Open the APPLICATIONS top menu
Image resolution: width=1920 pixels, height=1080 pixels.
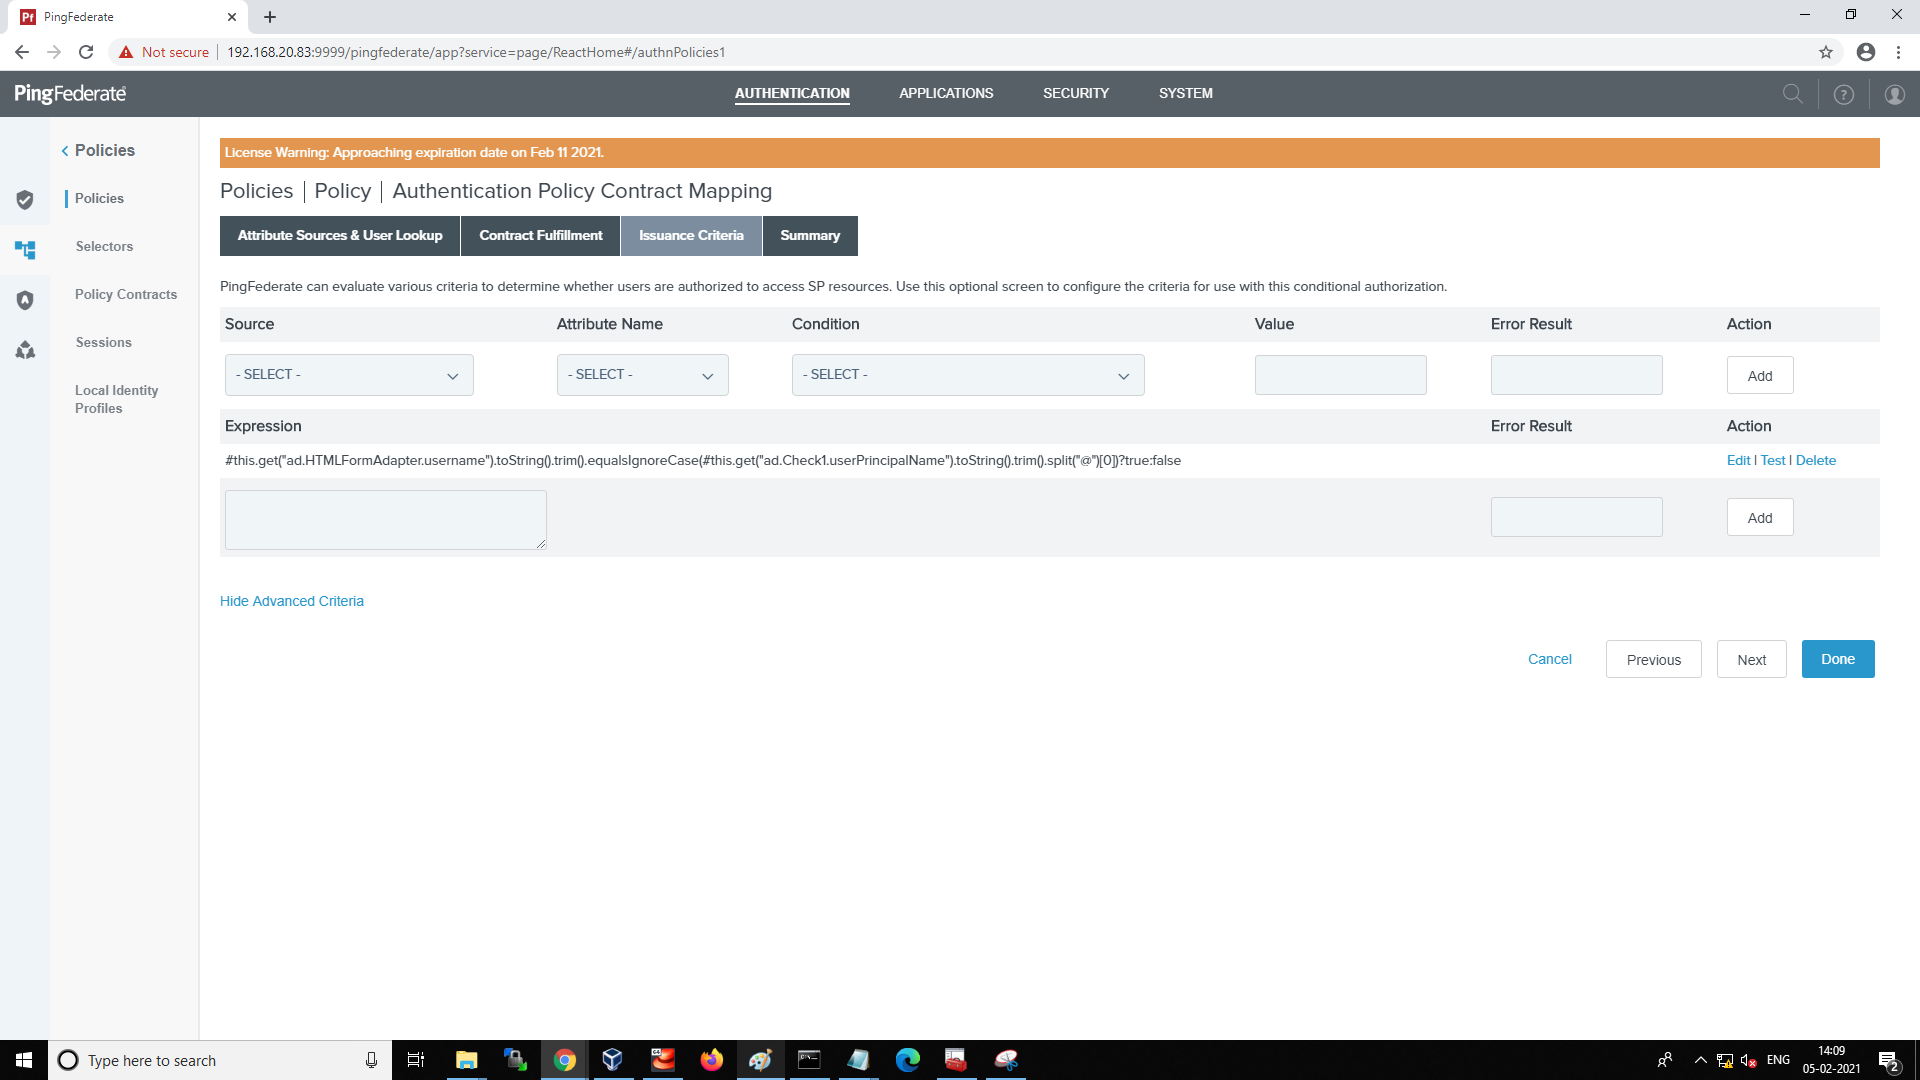tap(946, 93)
